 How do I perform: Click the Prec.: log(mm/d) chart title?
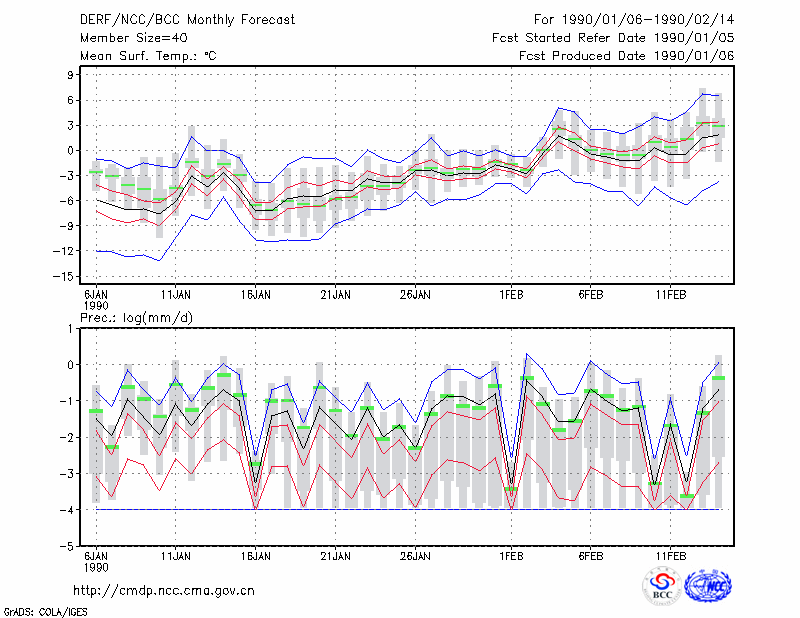click(136, 318)
